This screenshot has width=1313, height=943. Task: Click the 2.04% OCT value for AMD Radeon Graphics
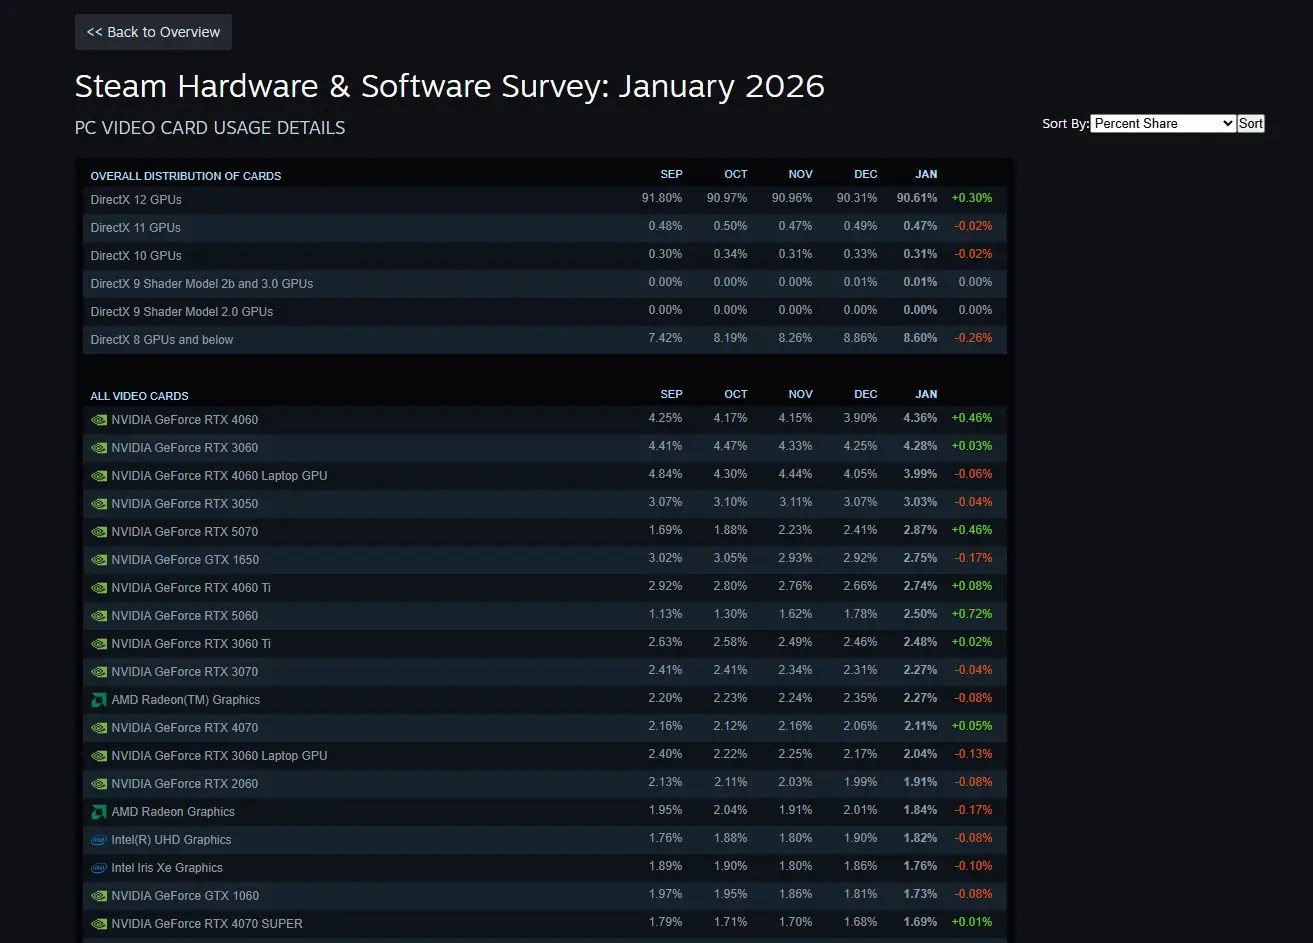coord(730,810)
